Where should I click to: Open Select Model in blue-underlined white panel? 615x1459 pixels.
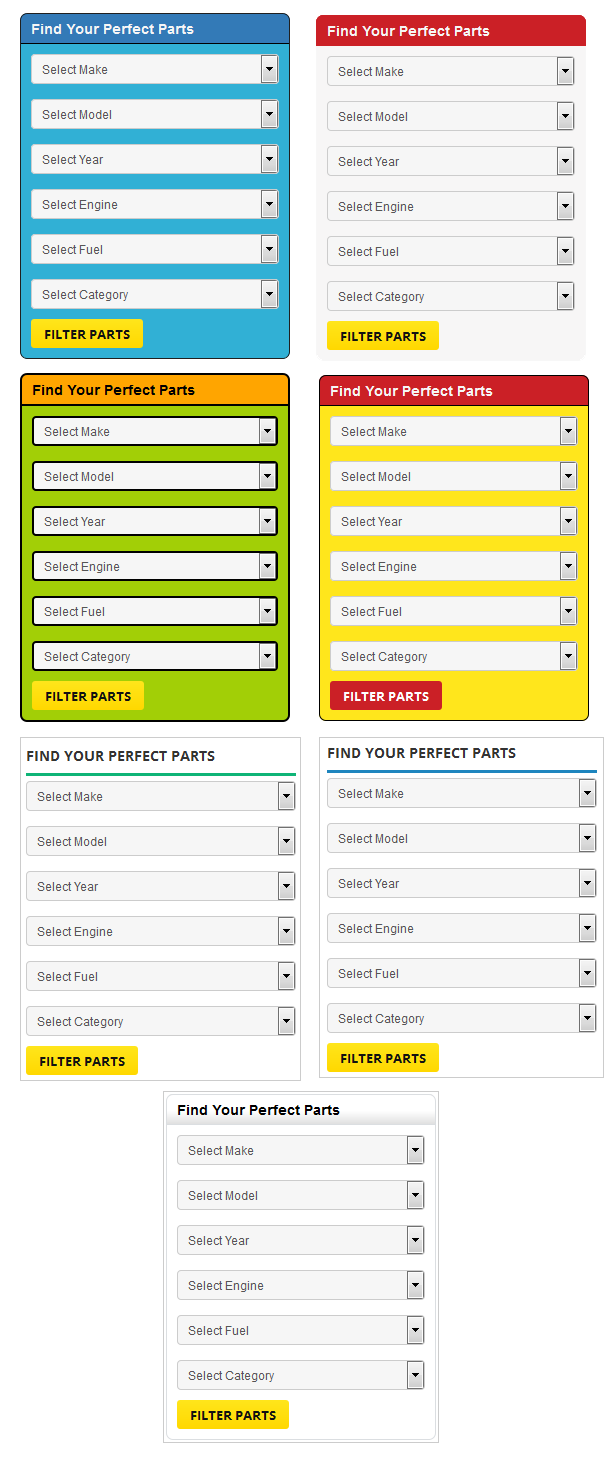pos(462,838)
